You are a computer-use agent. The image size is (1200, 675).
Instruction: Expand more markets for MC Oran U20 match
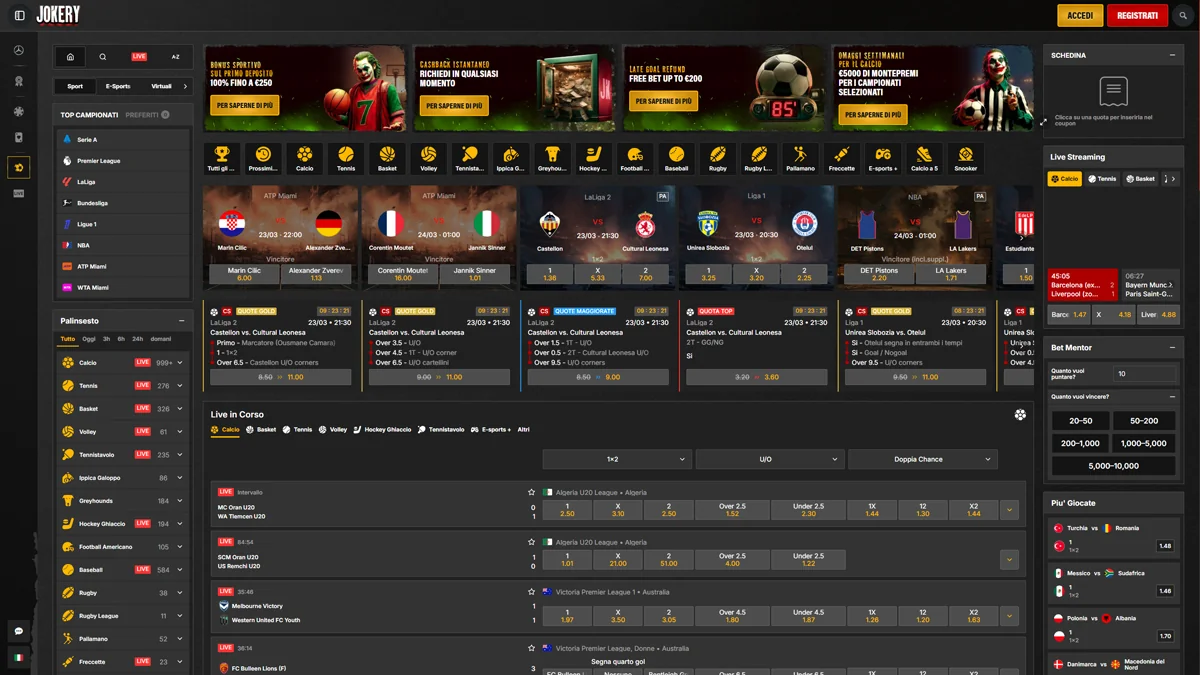(1009, 510)
